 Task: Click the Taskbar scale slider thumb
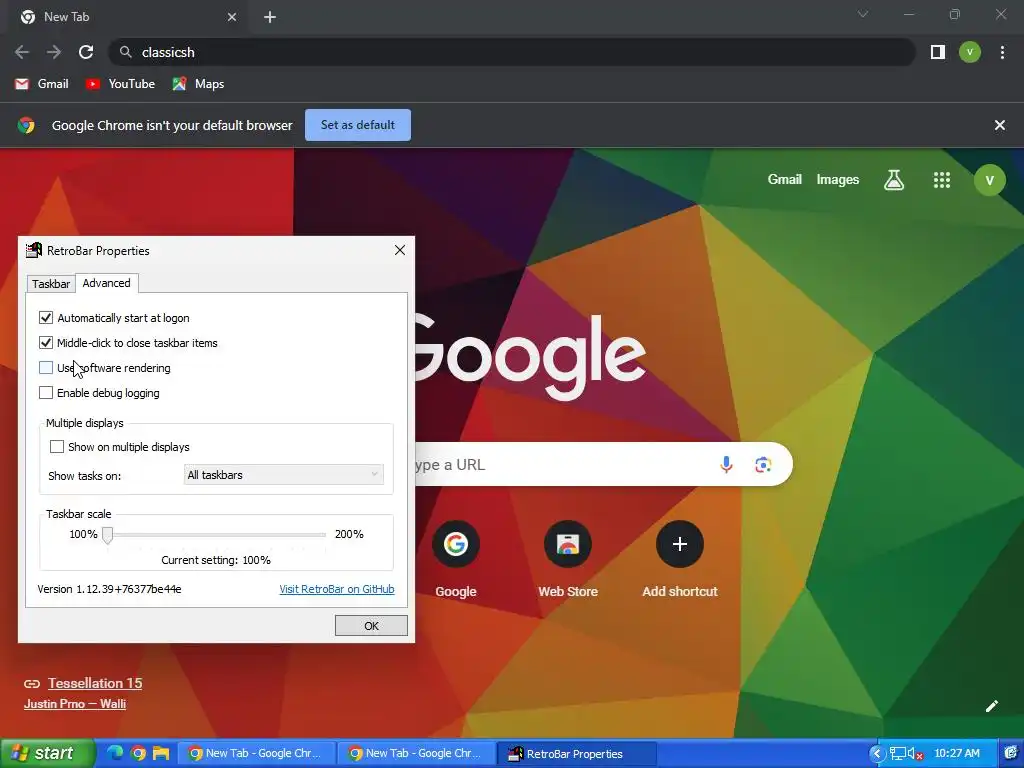point(108,536)
